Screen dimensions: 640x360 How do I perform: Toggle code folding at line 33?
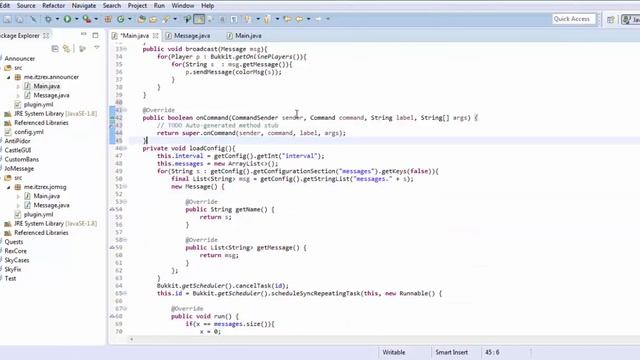(x=125, y=49)
